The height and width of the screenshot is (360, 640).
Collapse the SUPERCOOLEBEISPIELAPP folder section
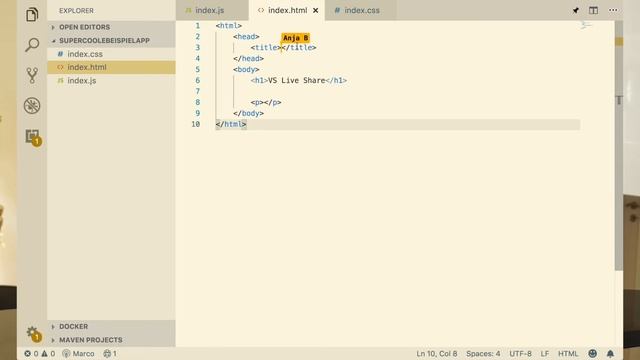tap(111, 40)
